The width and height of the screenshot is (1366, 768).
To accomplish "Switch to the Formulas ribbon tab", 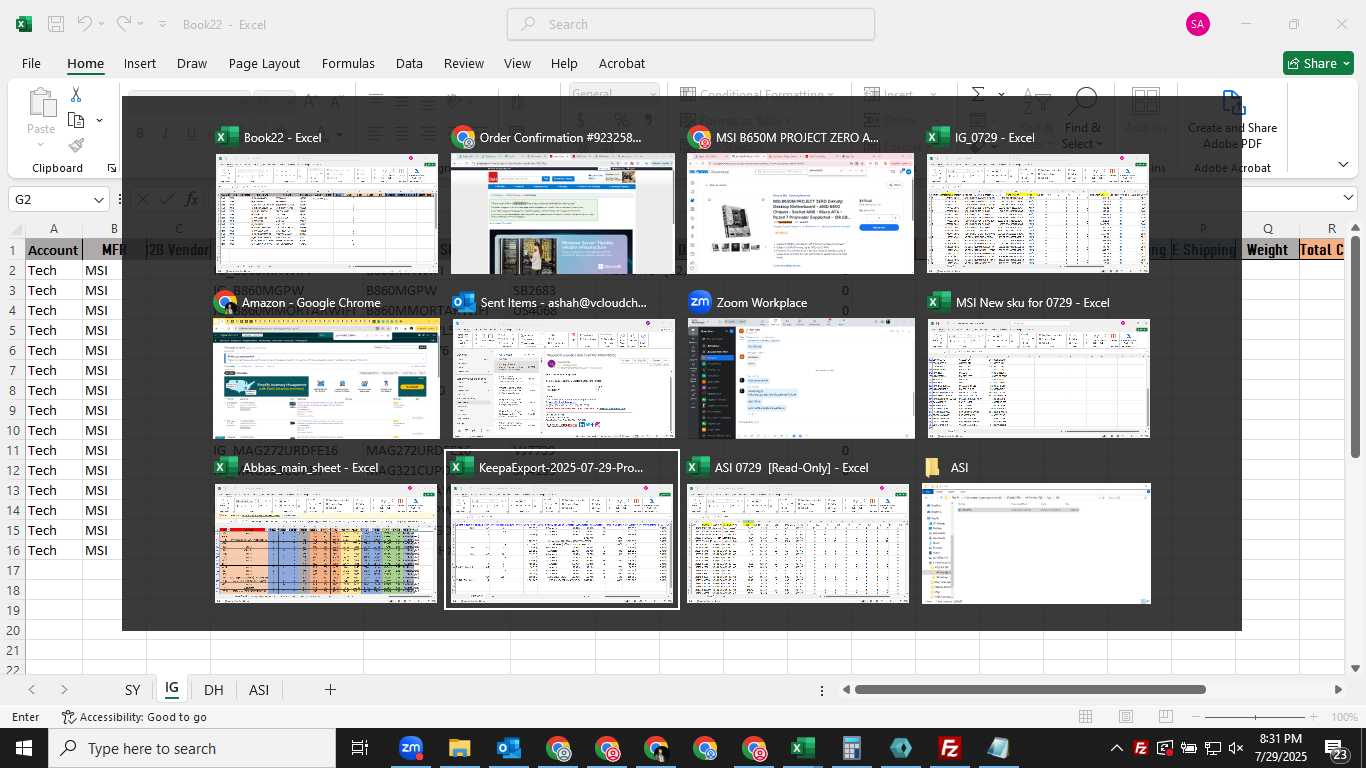I will pyautogui.click(x=348, y=63).
